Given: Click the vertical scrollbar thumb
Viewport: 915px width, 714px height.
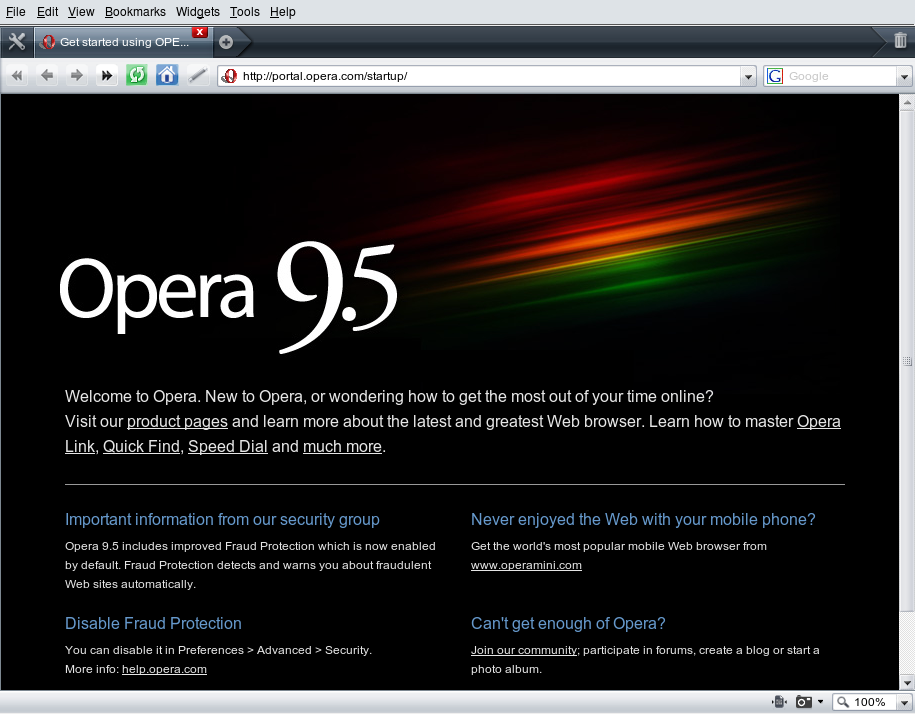Looking at the screenshot, I should (x=907, y=361).
